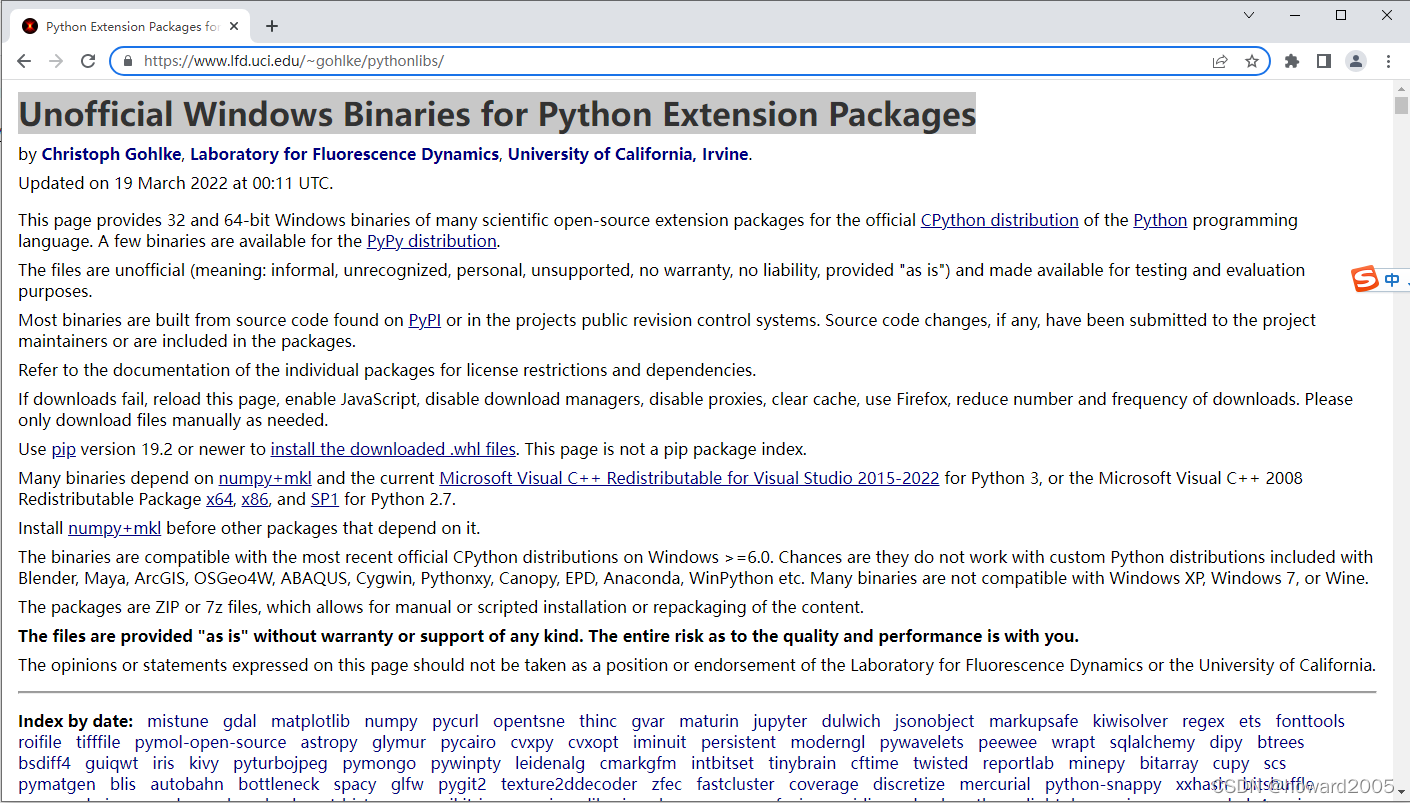Jump to astropy in the index
The height and width of the screenshot is (803, 1410).
[x=329, y=742]
